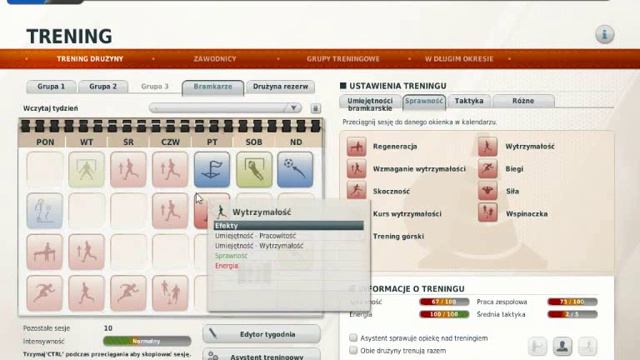Open the Zawodnicy section
640x360 pixels.
click(x=215, y=59)
